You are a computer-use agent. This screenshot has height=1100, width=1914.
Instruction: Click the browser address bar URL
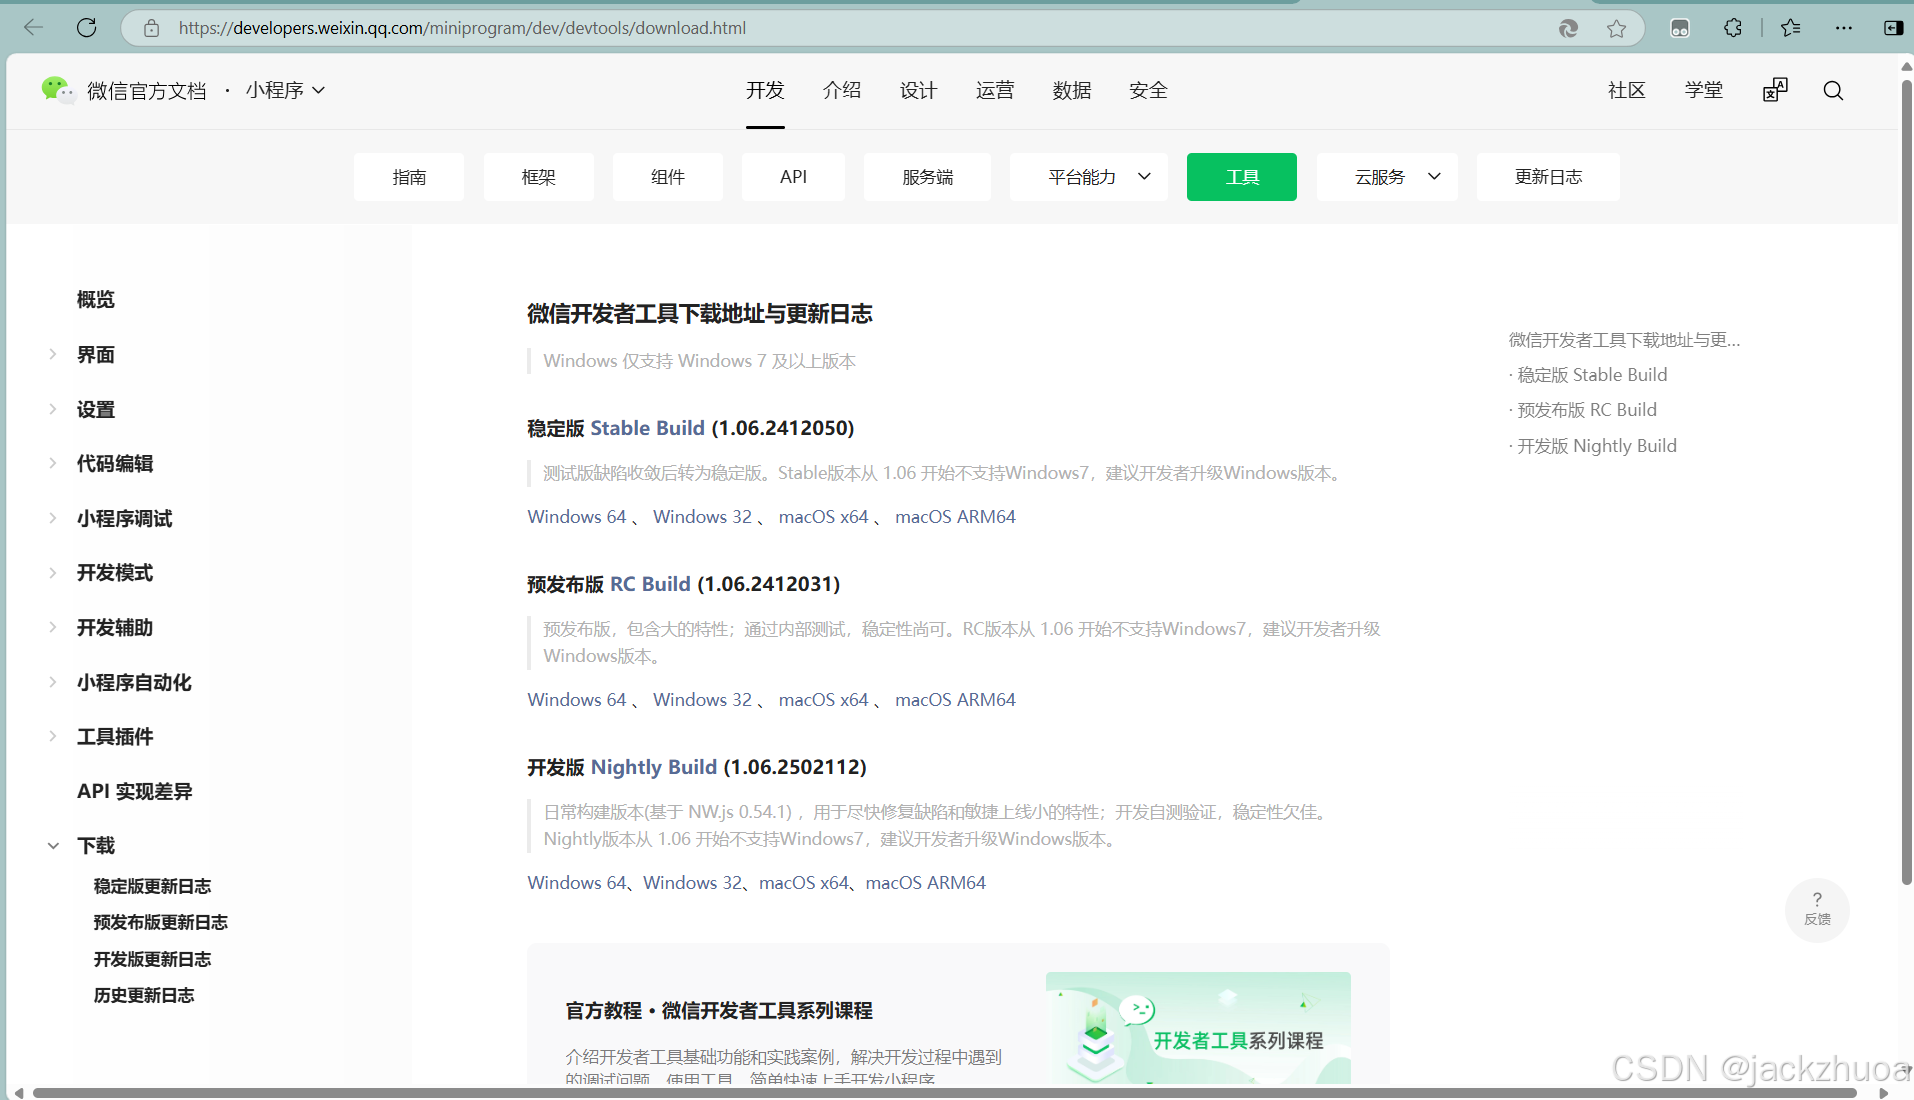tap(462, 28)
